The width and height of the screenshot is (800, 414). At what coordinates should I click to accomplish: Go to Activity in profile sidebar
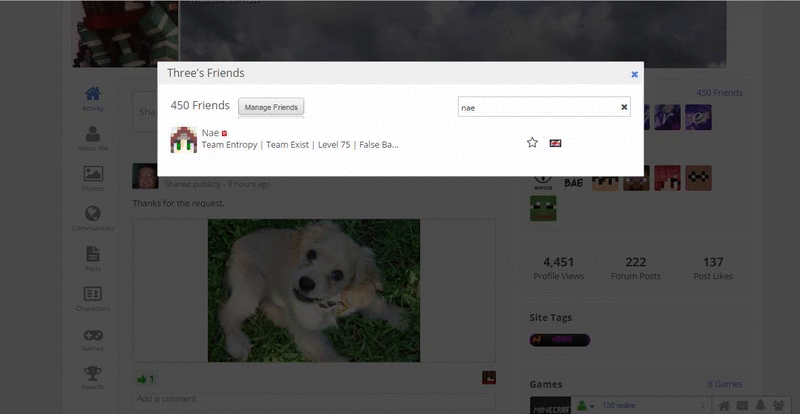point(93,99)
